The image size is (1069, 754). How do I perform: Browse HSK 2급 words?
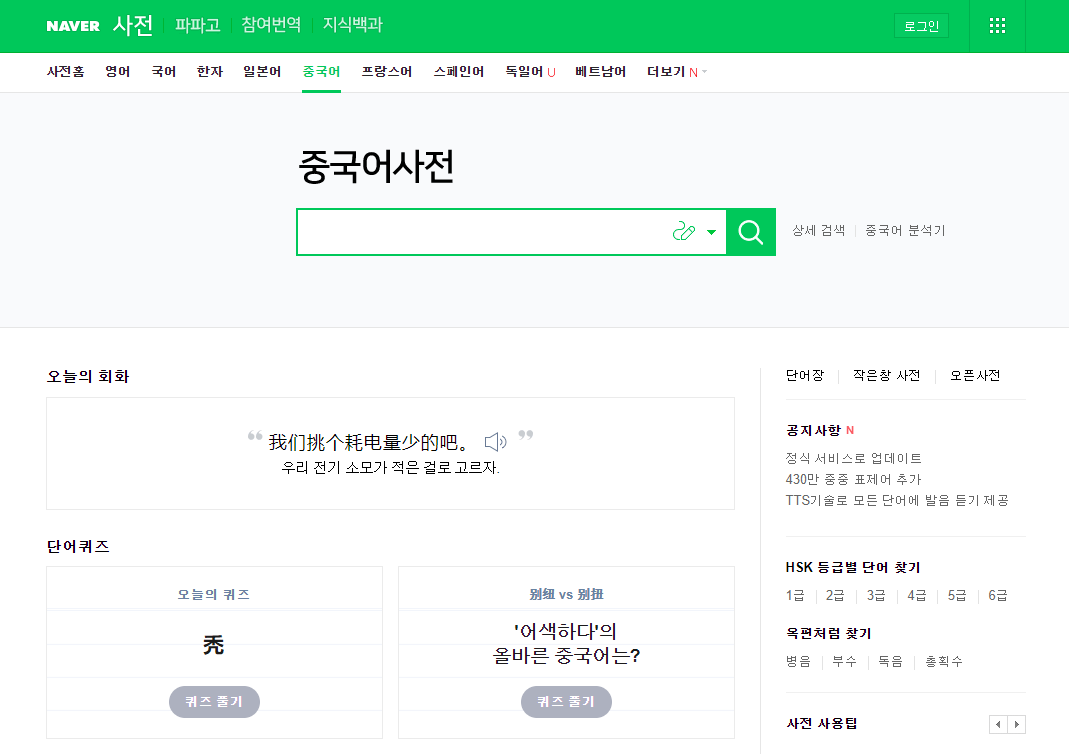835,595
